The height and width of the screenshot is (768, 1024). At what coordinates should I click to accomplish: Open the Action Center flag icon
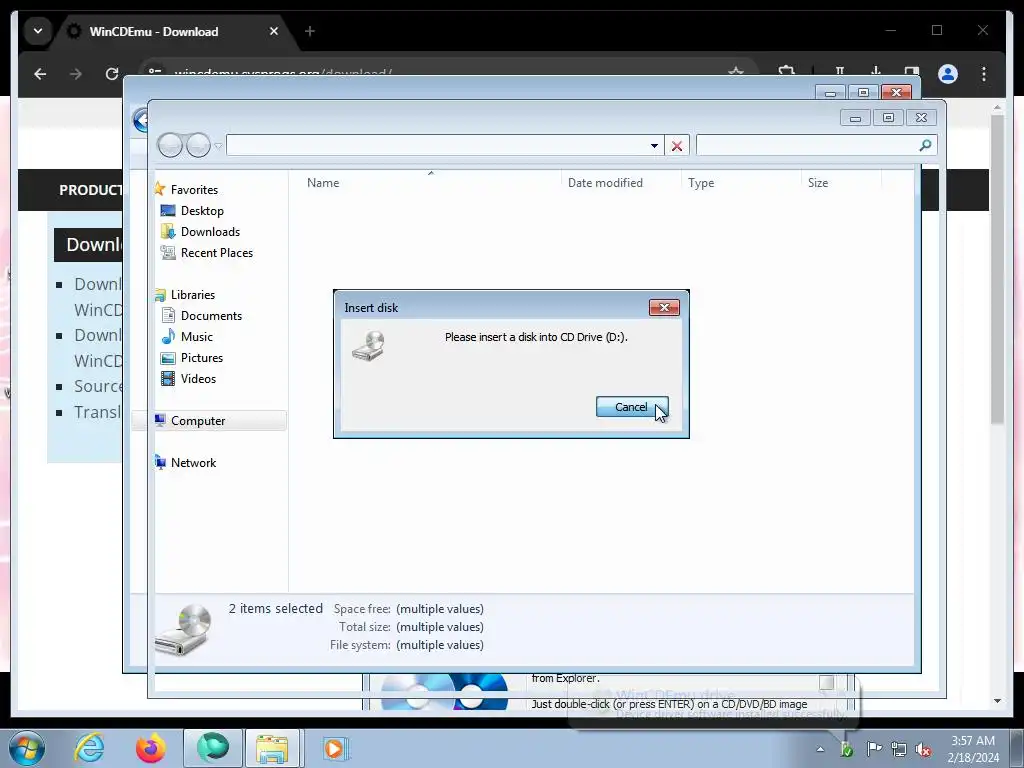click(x=873, y=749)
